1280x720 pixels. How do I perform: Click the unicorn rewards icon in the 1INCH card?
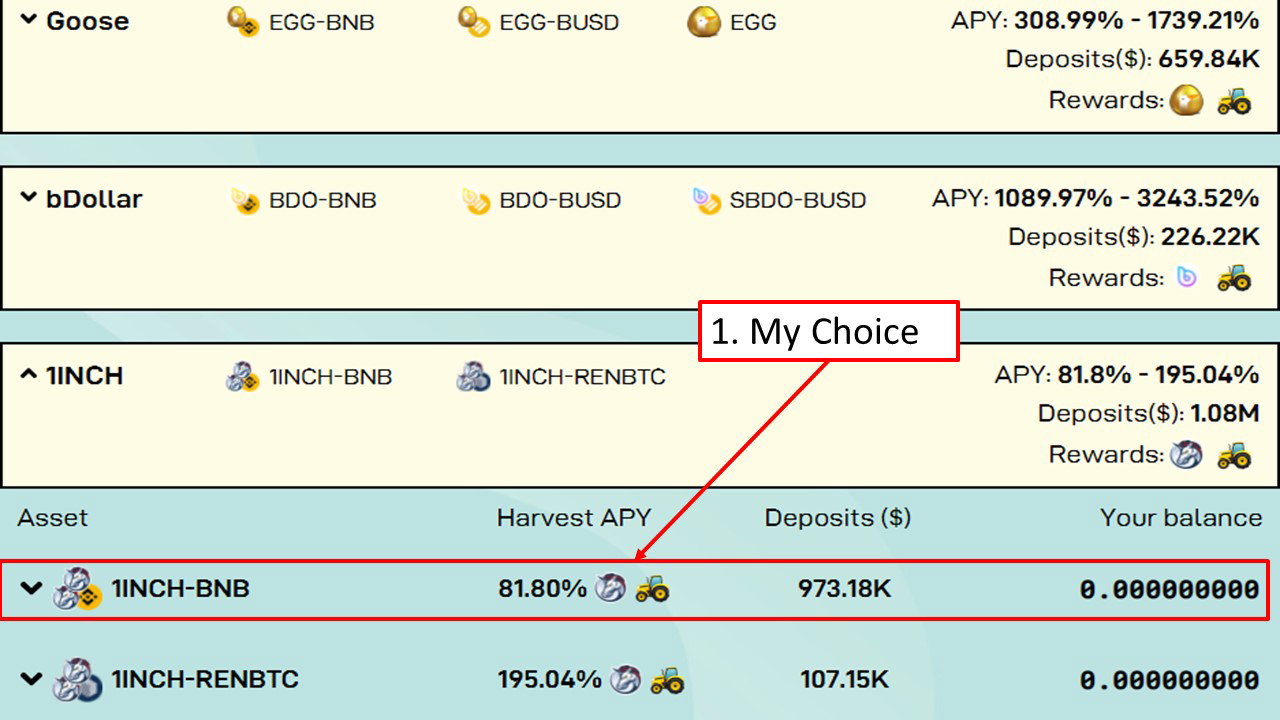(1187, 455)
